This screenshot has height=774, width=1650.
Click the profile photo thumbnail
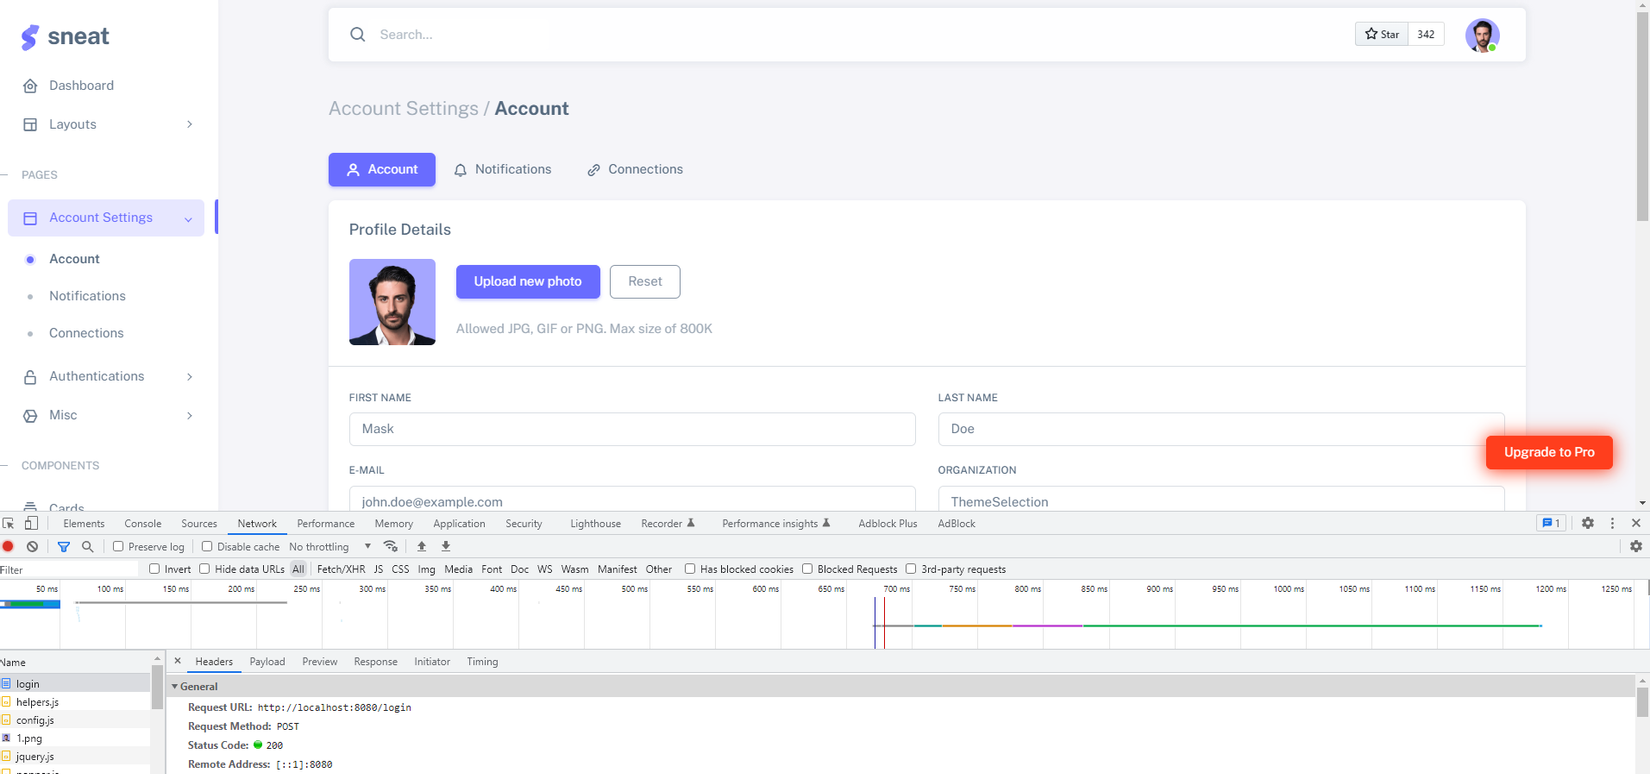click(392, 302)
